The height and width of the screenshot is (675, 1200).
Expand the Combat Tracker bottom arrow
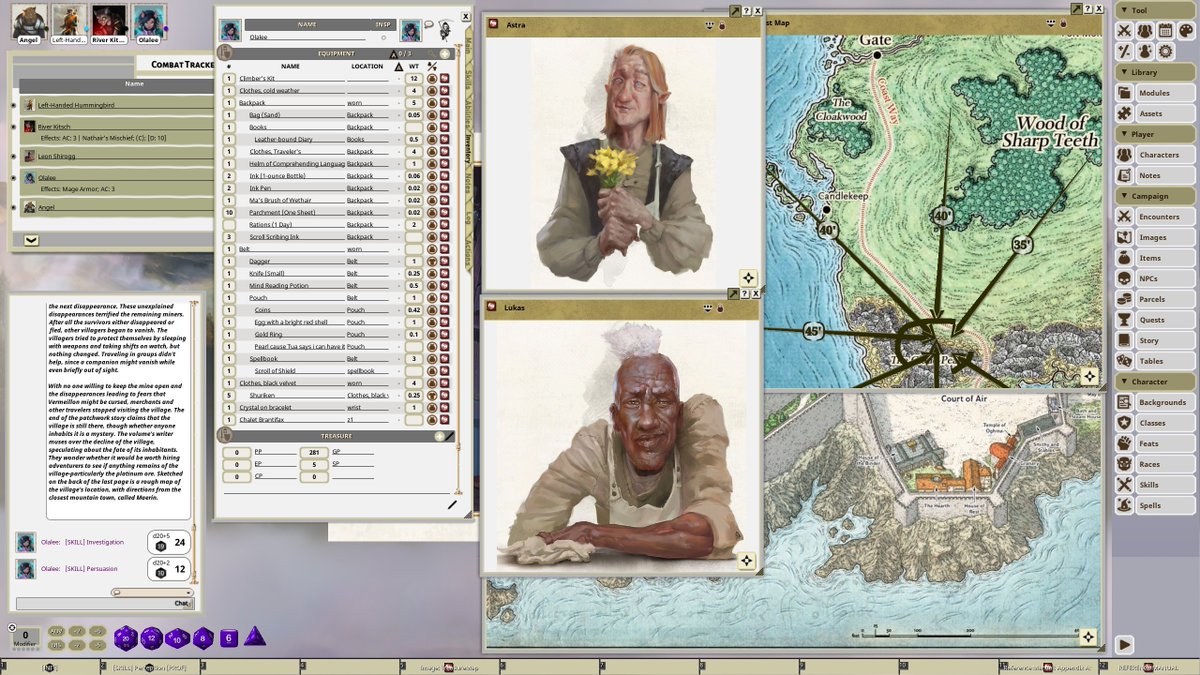(x=31, y=240)
